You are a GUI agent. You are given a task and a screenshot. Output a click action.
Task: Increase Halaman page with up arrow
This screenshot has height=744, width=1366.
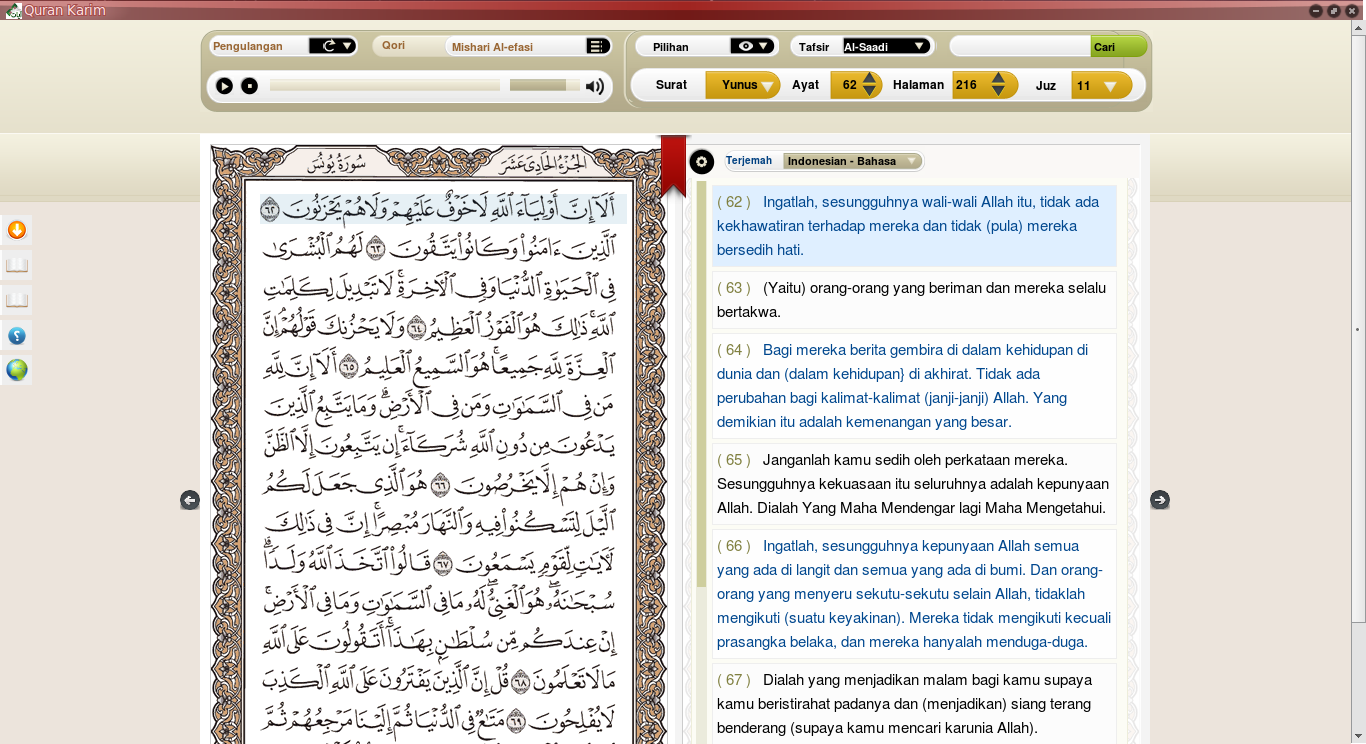click(998, 78)
